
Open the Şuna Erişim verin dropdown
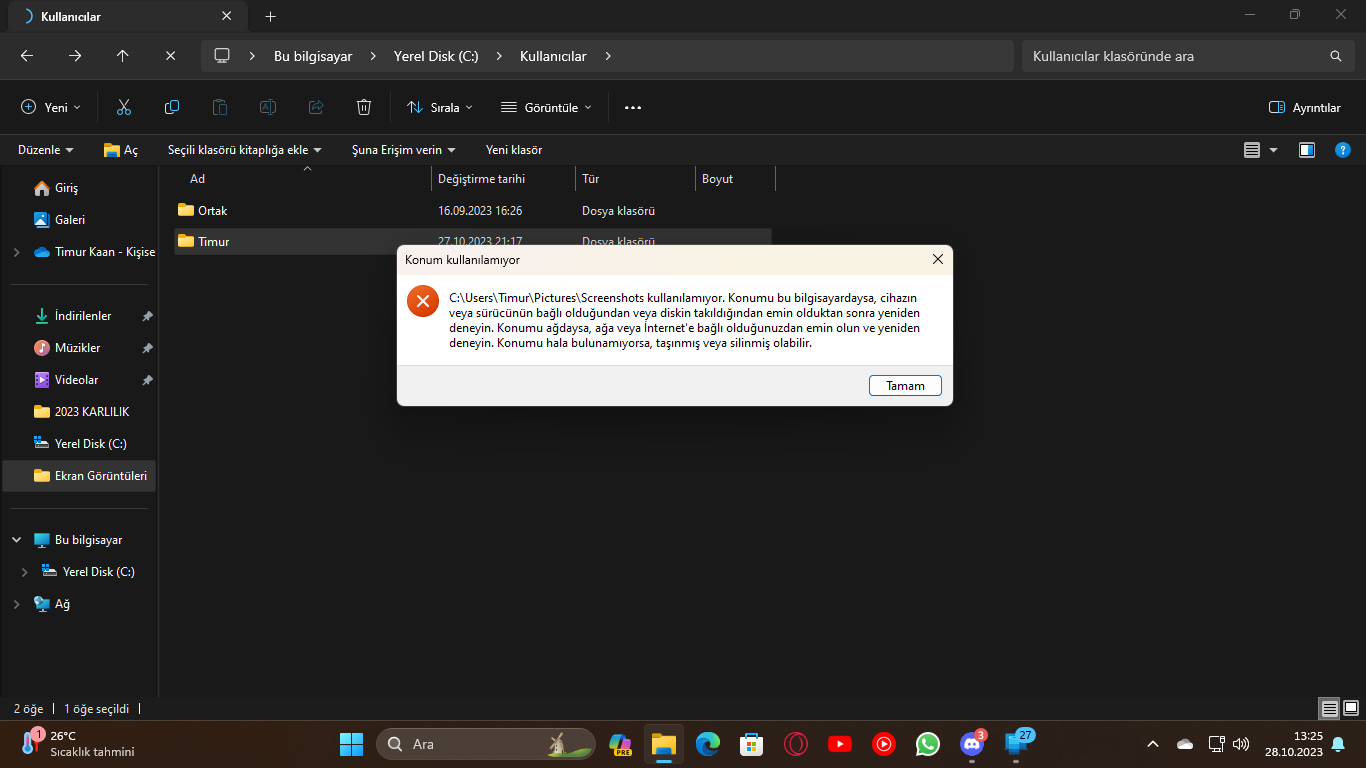(x=404, y=150)
